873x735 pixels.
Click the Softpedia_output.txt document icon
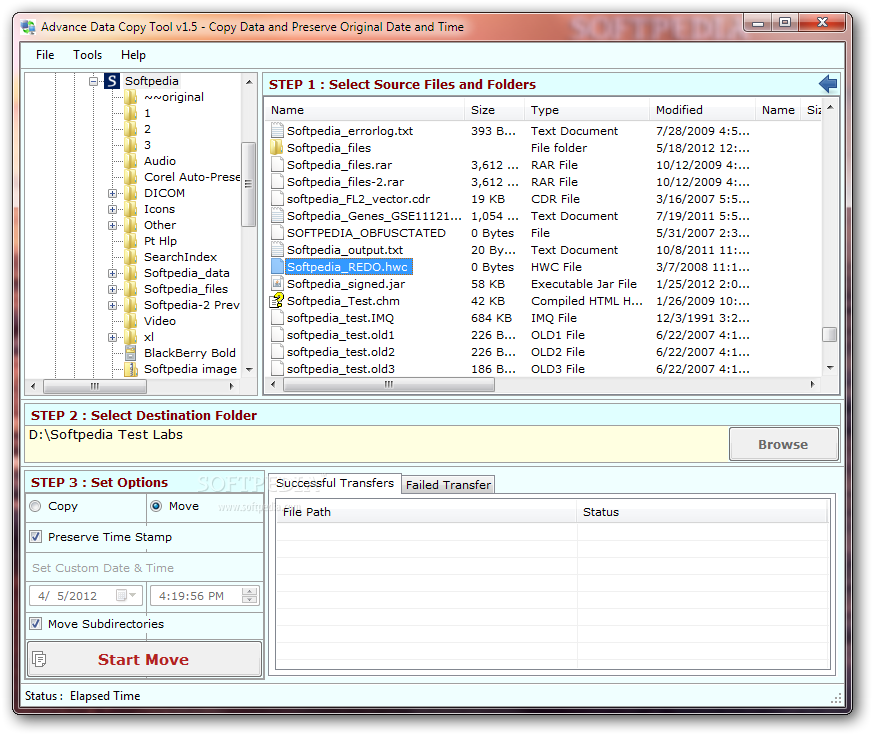(x=277, y=250)
